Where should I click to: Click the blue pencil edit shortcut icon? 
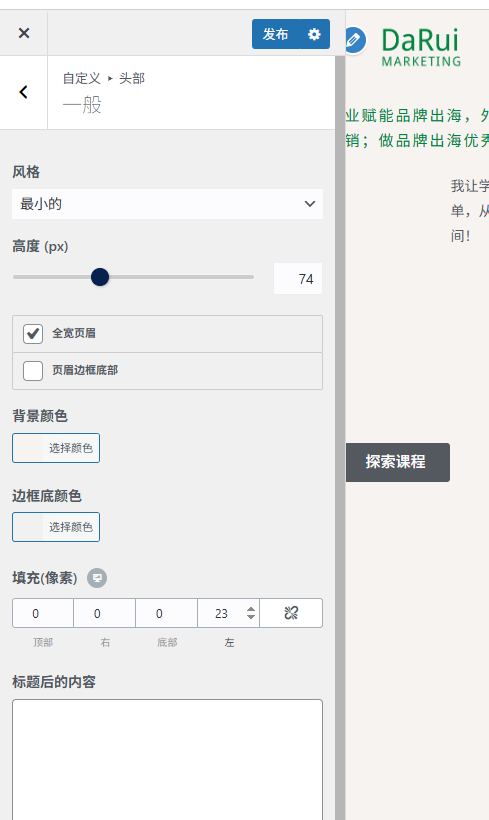[x=354, y=40]
